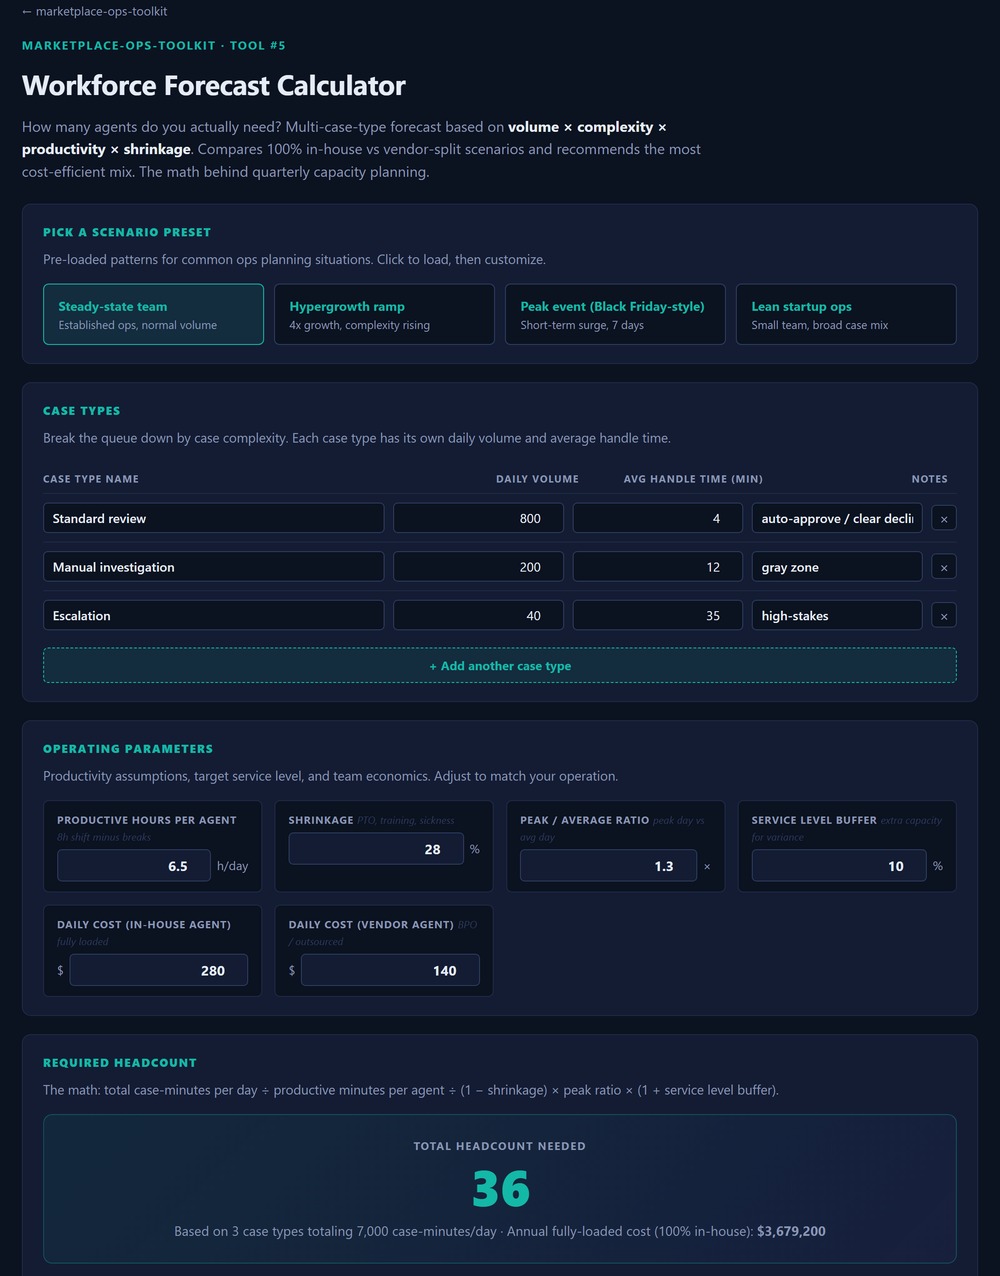1000x1276 pixels.
Task: Remove the Escalation case type row
Action: (944, 616)
